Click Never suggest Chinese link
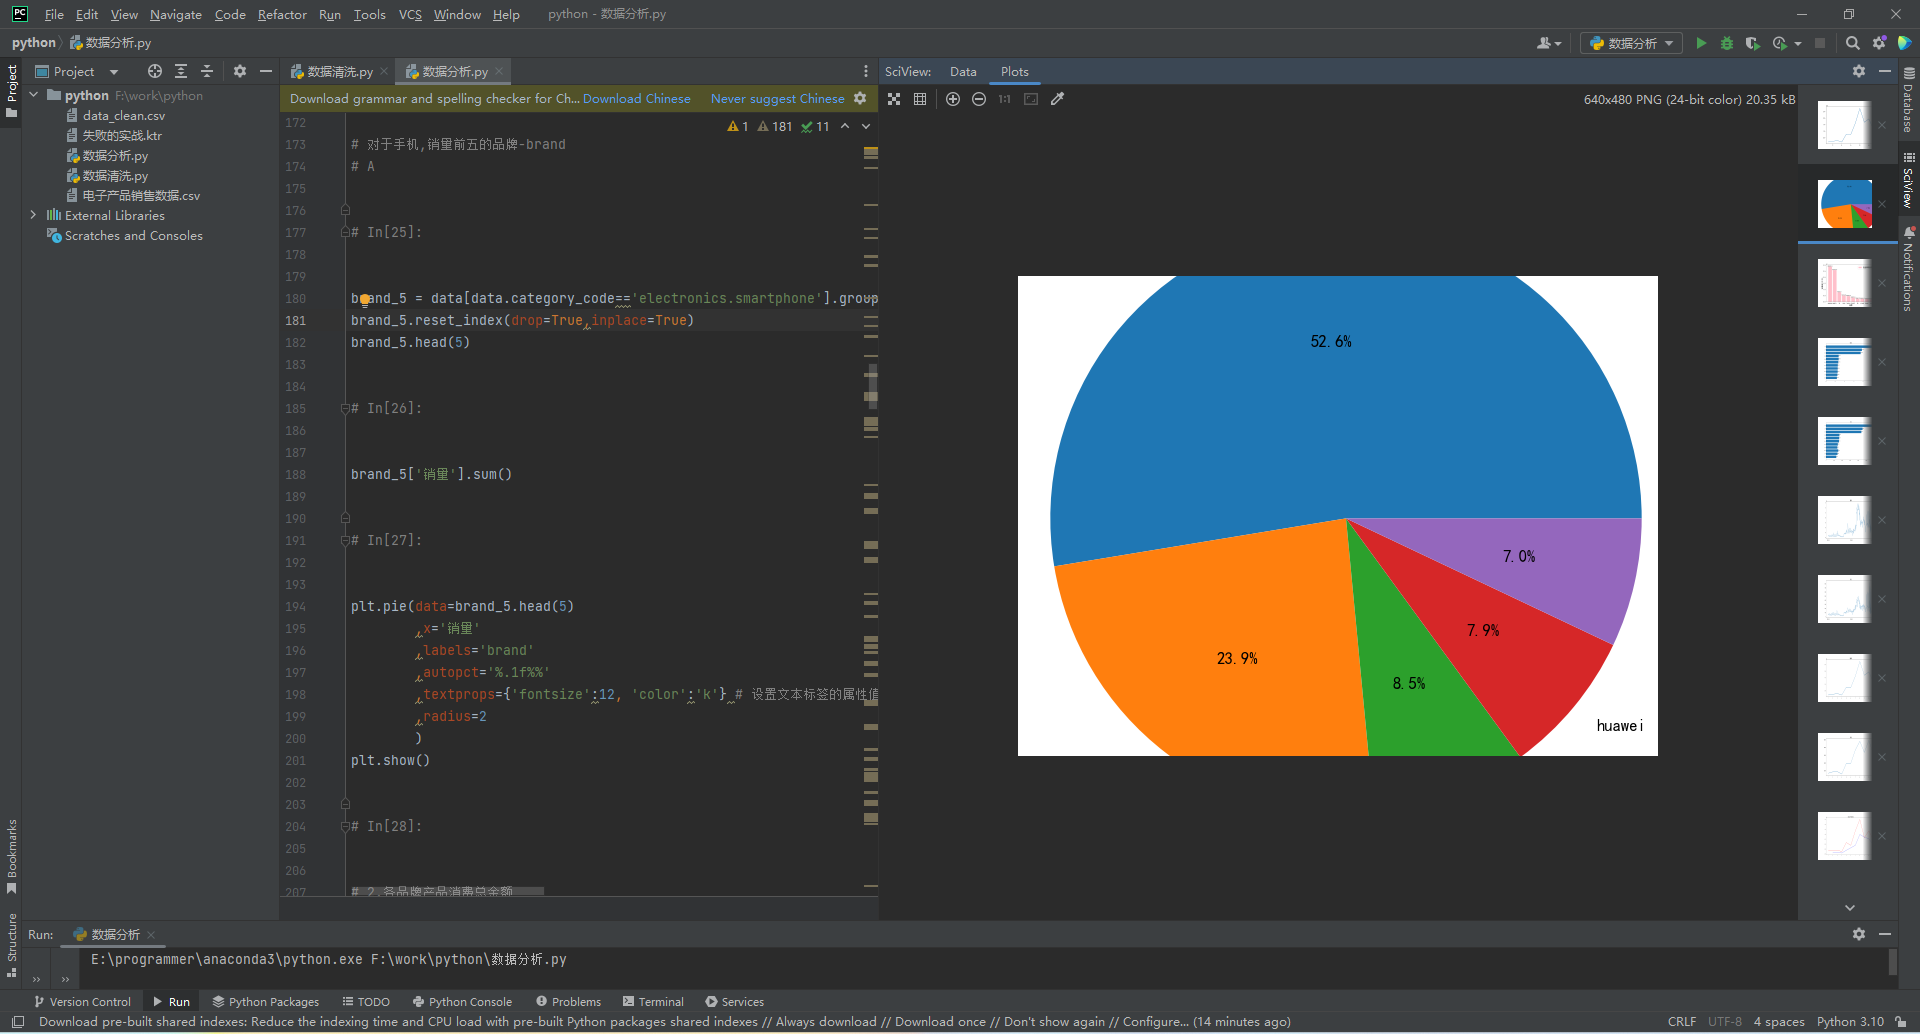Viewport: 1920px width, 1034px height. pyautogui.click(x=777, y=98)
